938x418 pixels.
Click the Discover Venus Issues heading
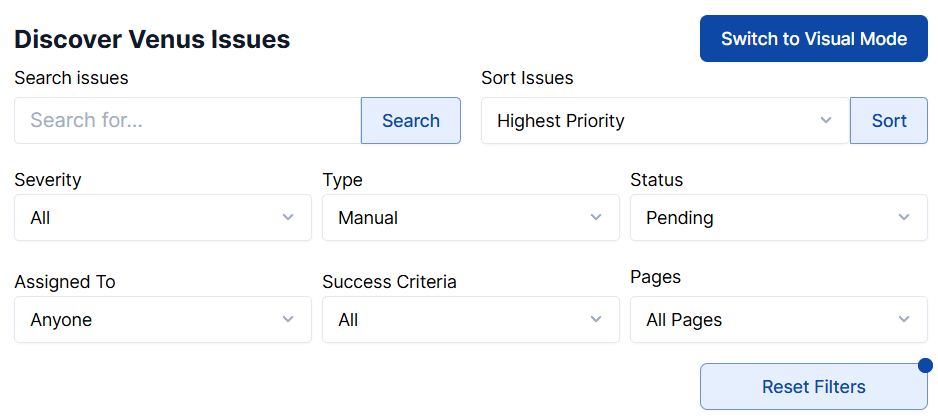152,40
